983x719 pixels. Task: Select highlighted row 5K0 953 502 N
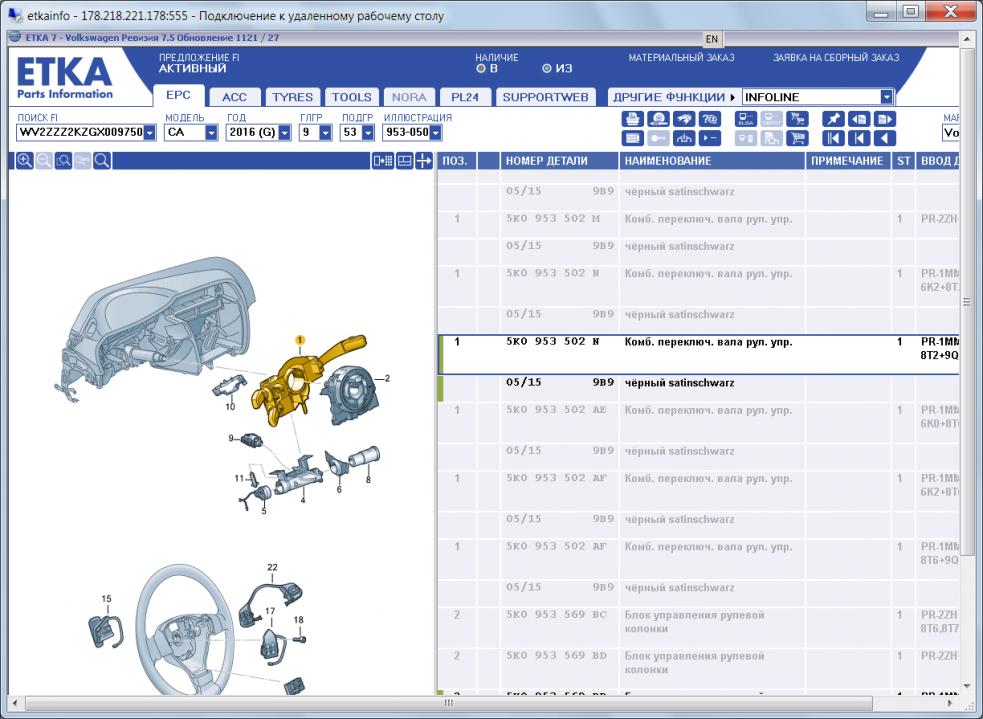[x=699, y=355]
